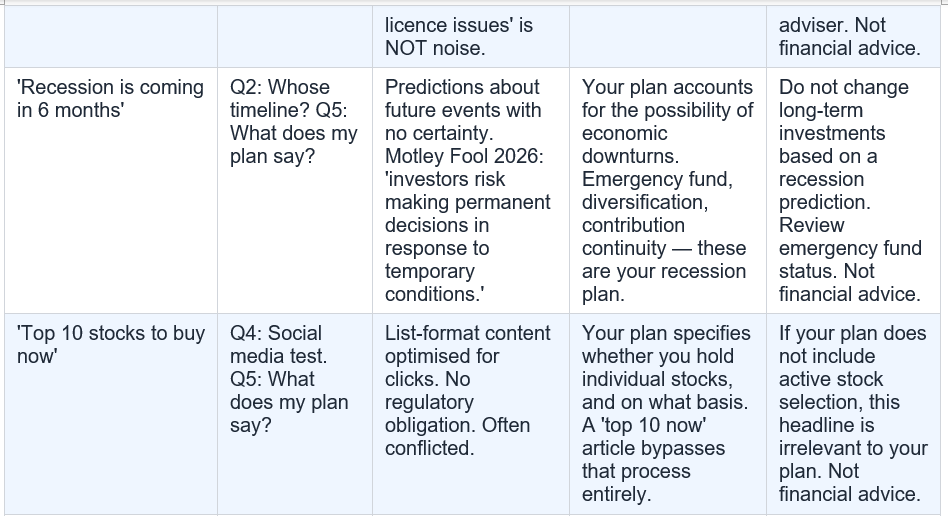The height and width of the screenshot is (516, 948).
Task: Place cursor on 'Emergency fund, diversification' text
Action: (657, 191)
